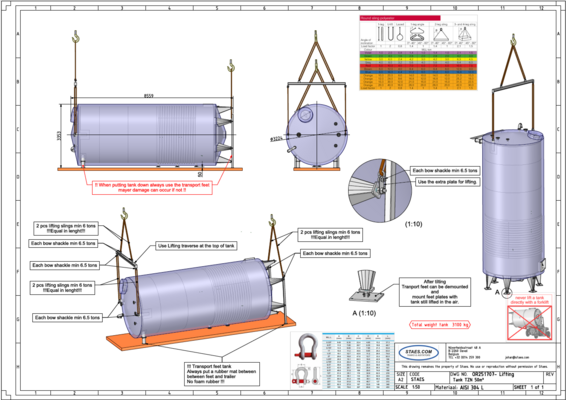
Task: Click bow shackle label above extra plate note
Action: click(x=445, y=170)
